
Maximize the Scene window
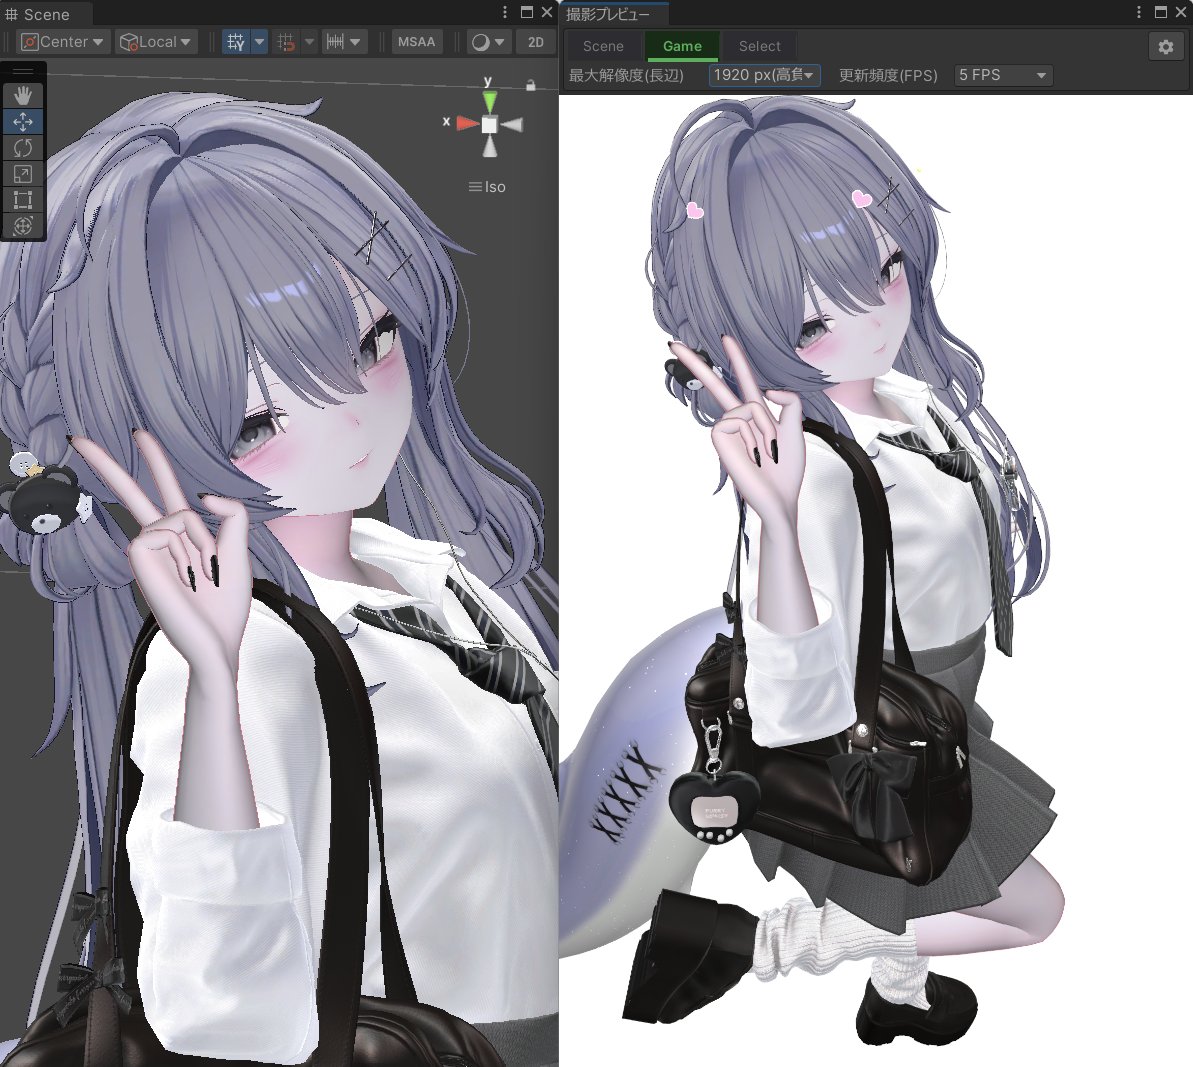coord(527,12)
